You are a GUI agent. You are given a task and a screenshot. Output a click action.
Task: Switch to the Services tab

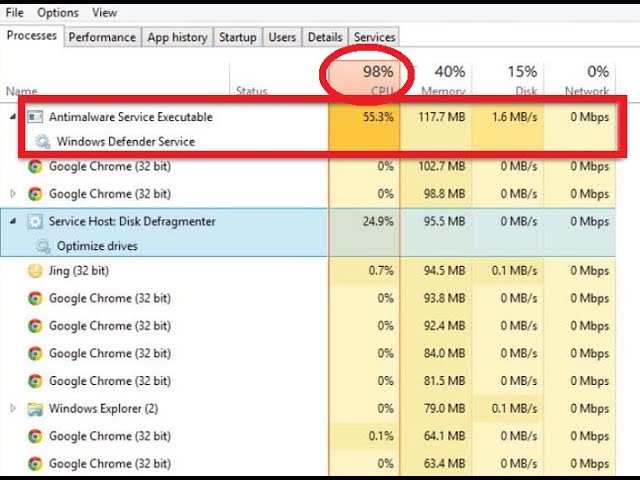point(374,37)
